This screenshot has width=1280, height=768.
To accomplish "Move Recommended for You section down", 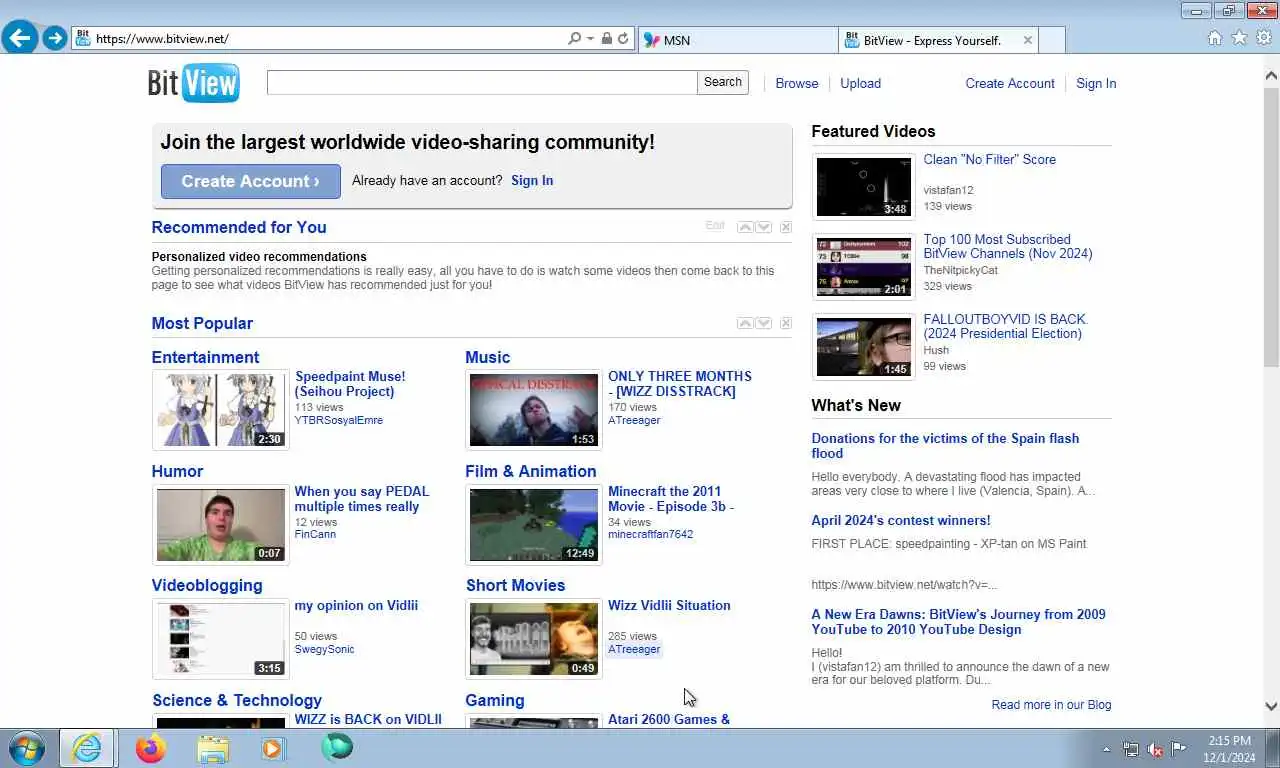I will click(764, 227).
